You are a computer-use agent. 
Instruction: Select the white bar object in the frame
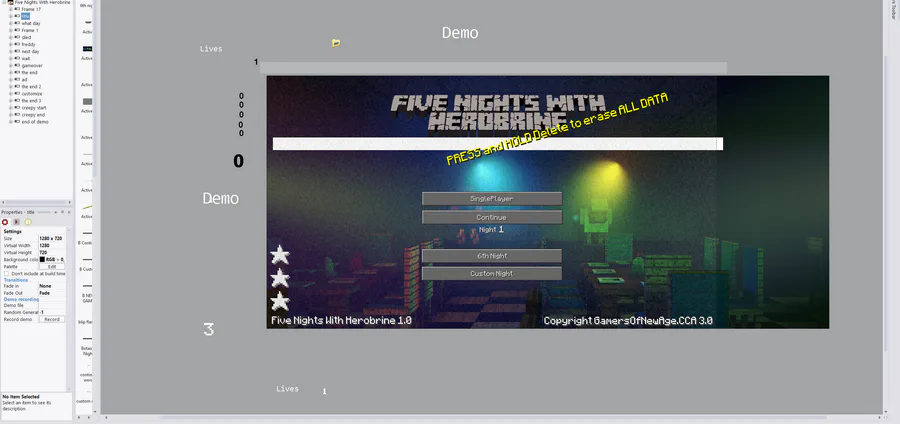pyautogui.click(x=498, y=143)
